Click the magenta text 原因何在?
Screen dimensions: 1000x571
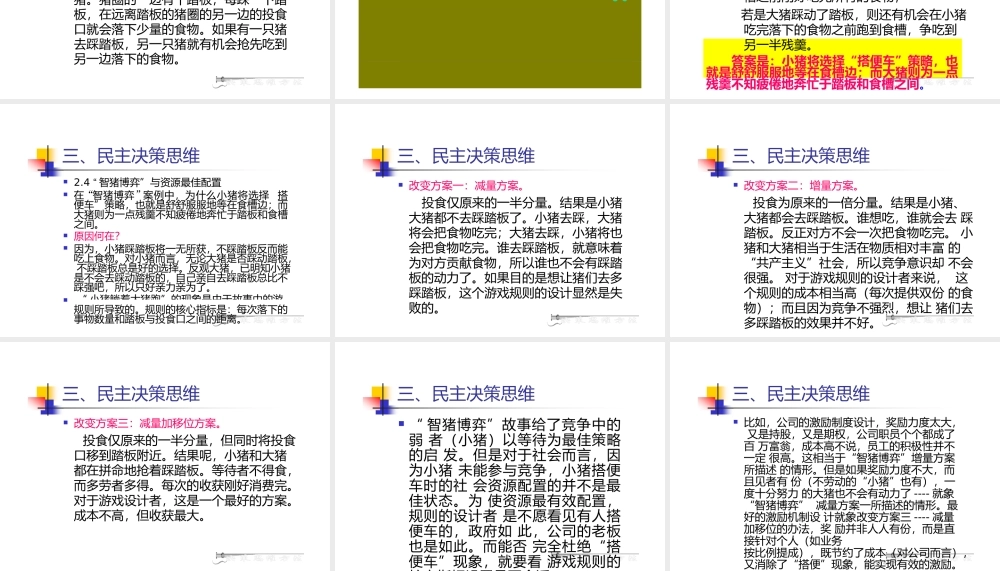pyautogui.click(x=96, y=236)
